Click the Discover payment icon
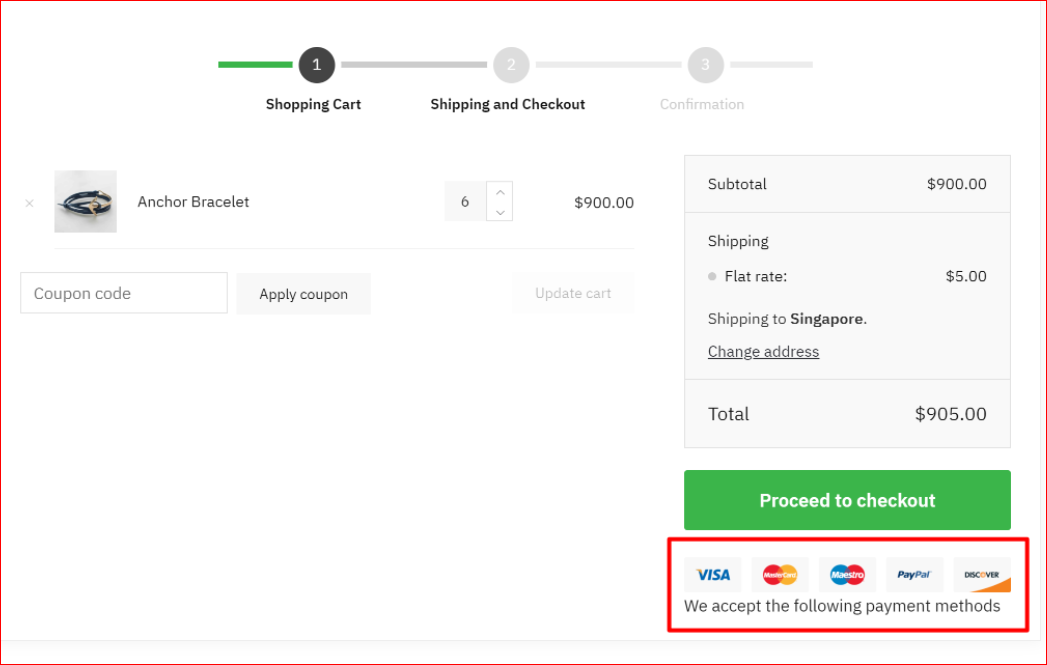1047x665 pixels. (x=982, y=575)
